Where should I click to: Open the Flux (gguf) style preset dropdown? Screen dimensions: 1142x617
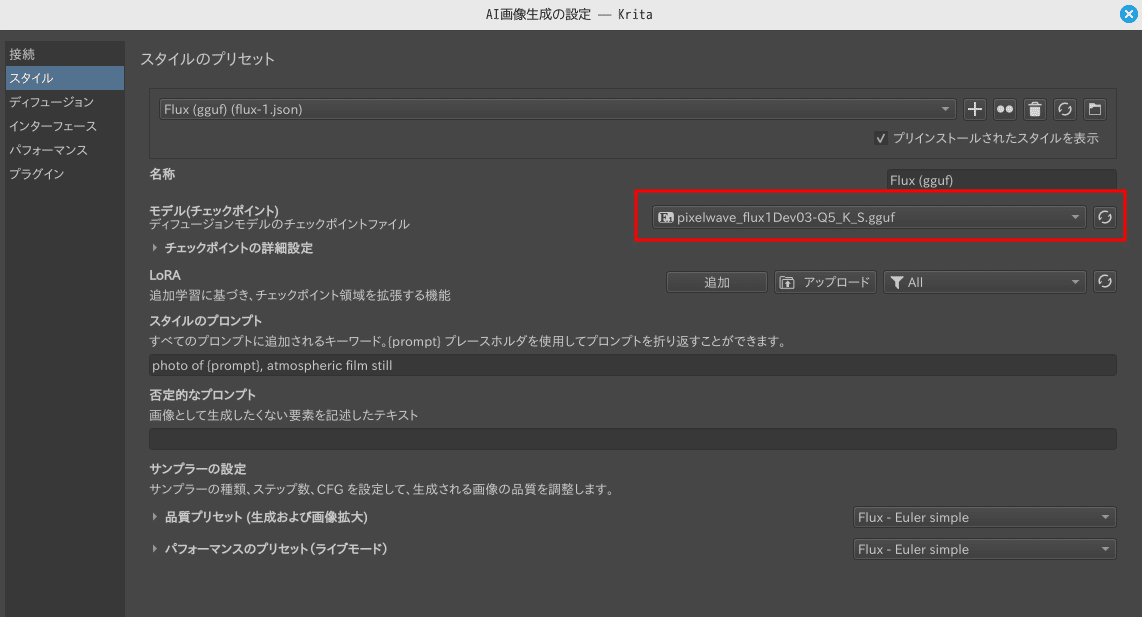556,109
